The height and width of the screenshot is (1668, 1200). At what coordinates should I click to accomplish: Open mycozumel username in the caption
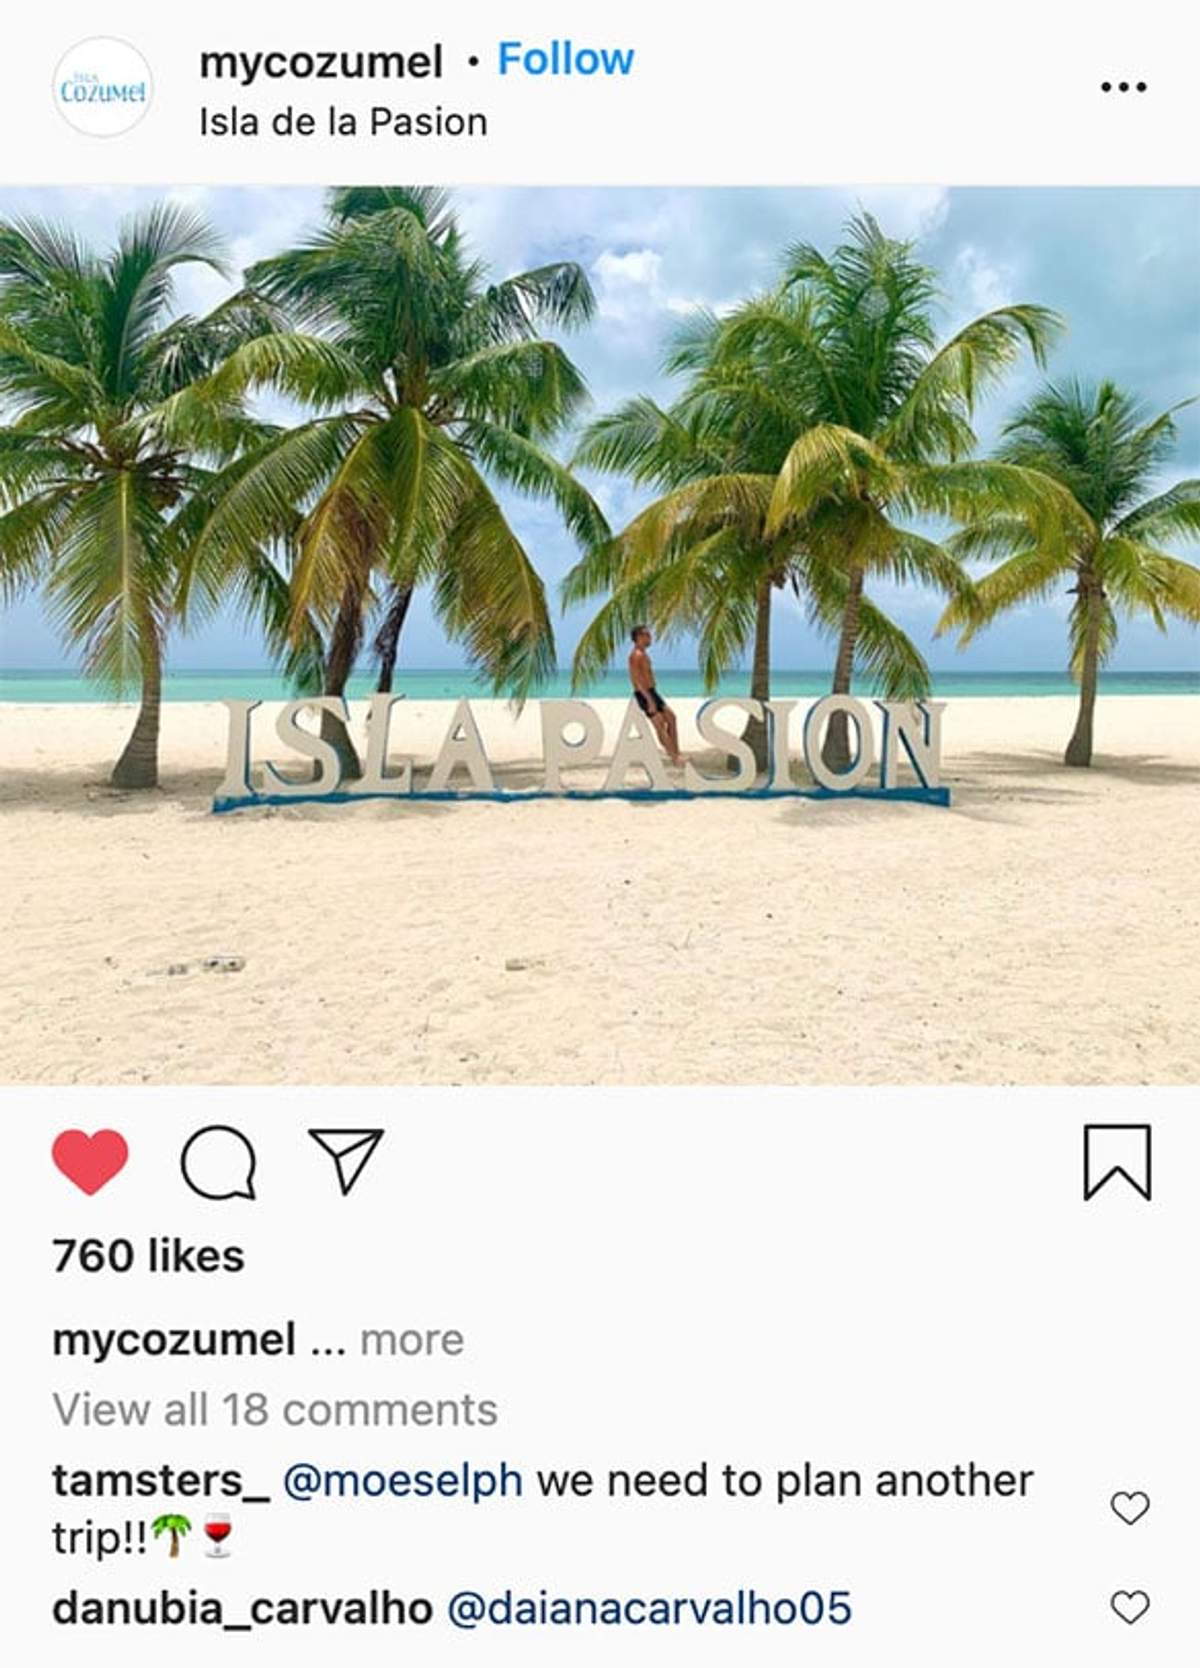coord(174,1340)
